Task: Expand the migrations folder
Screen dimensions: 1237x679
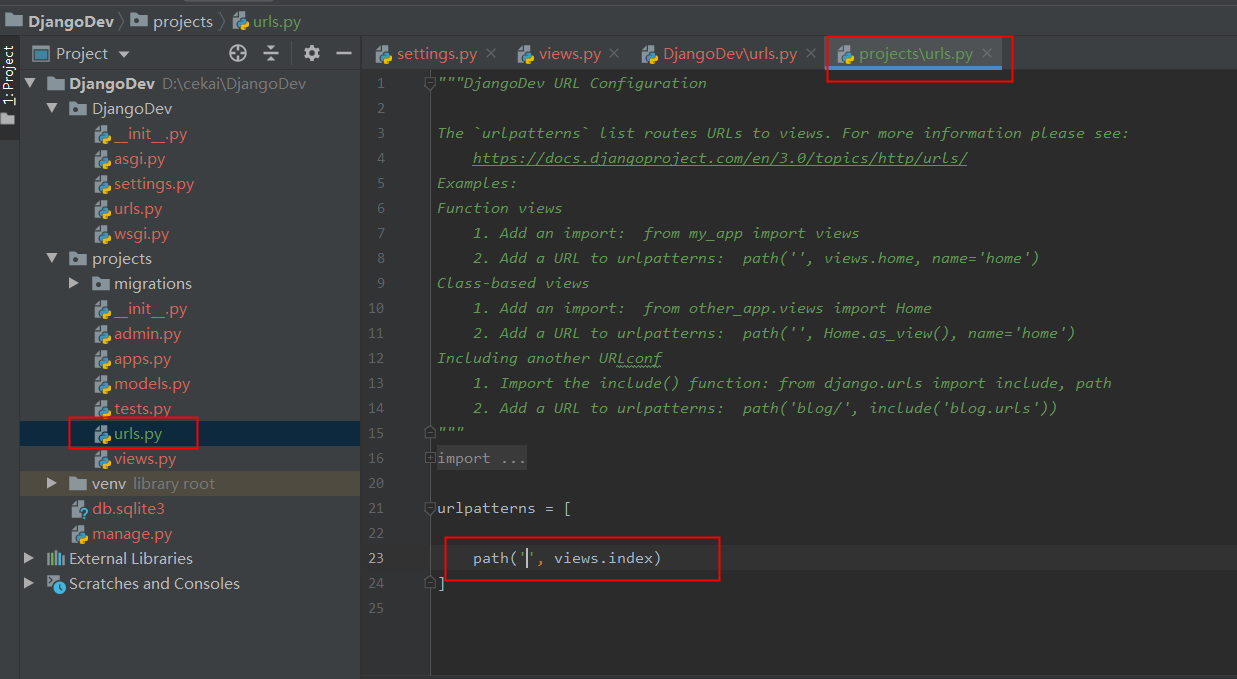Action: point(74,284)
